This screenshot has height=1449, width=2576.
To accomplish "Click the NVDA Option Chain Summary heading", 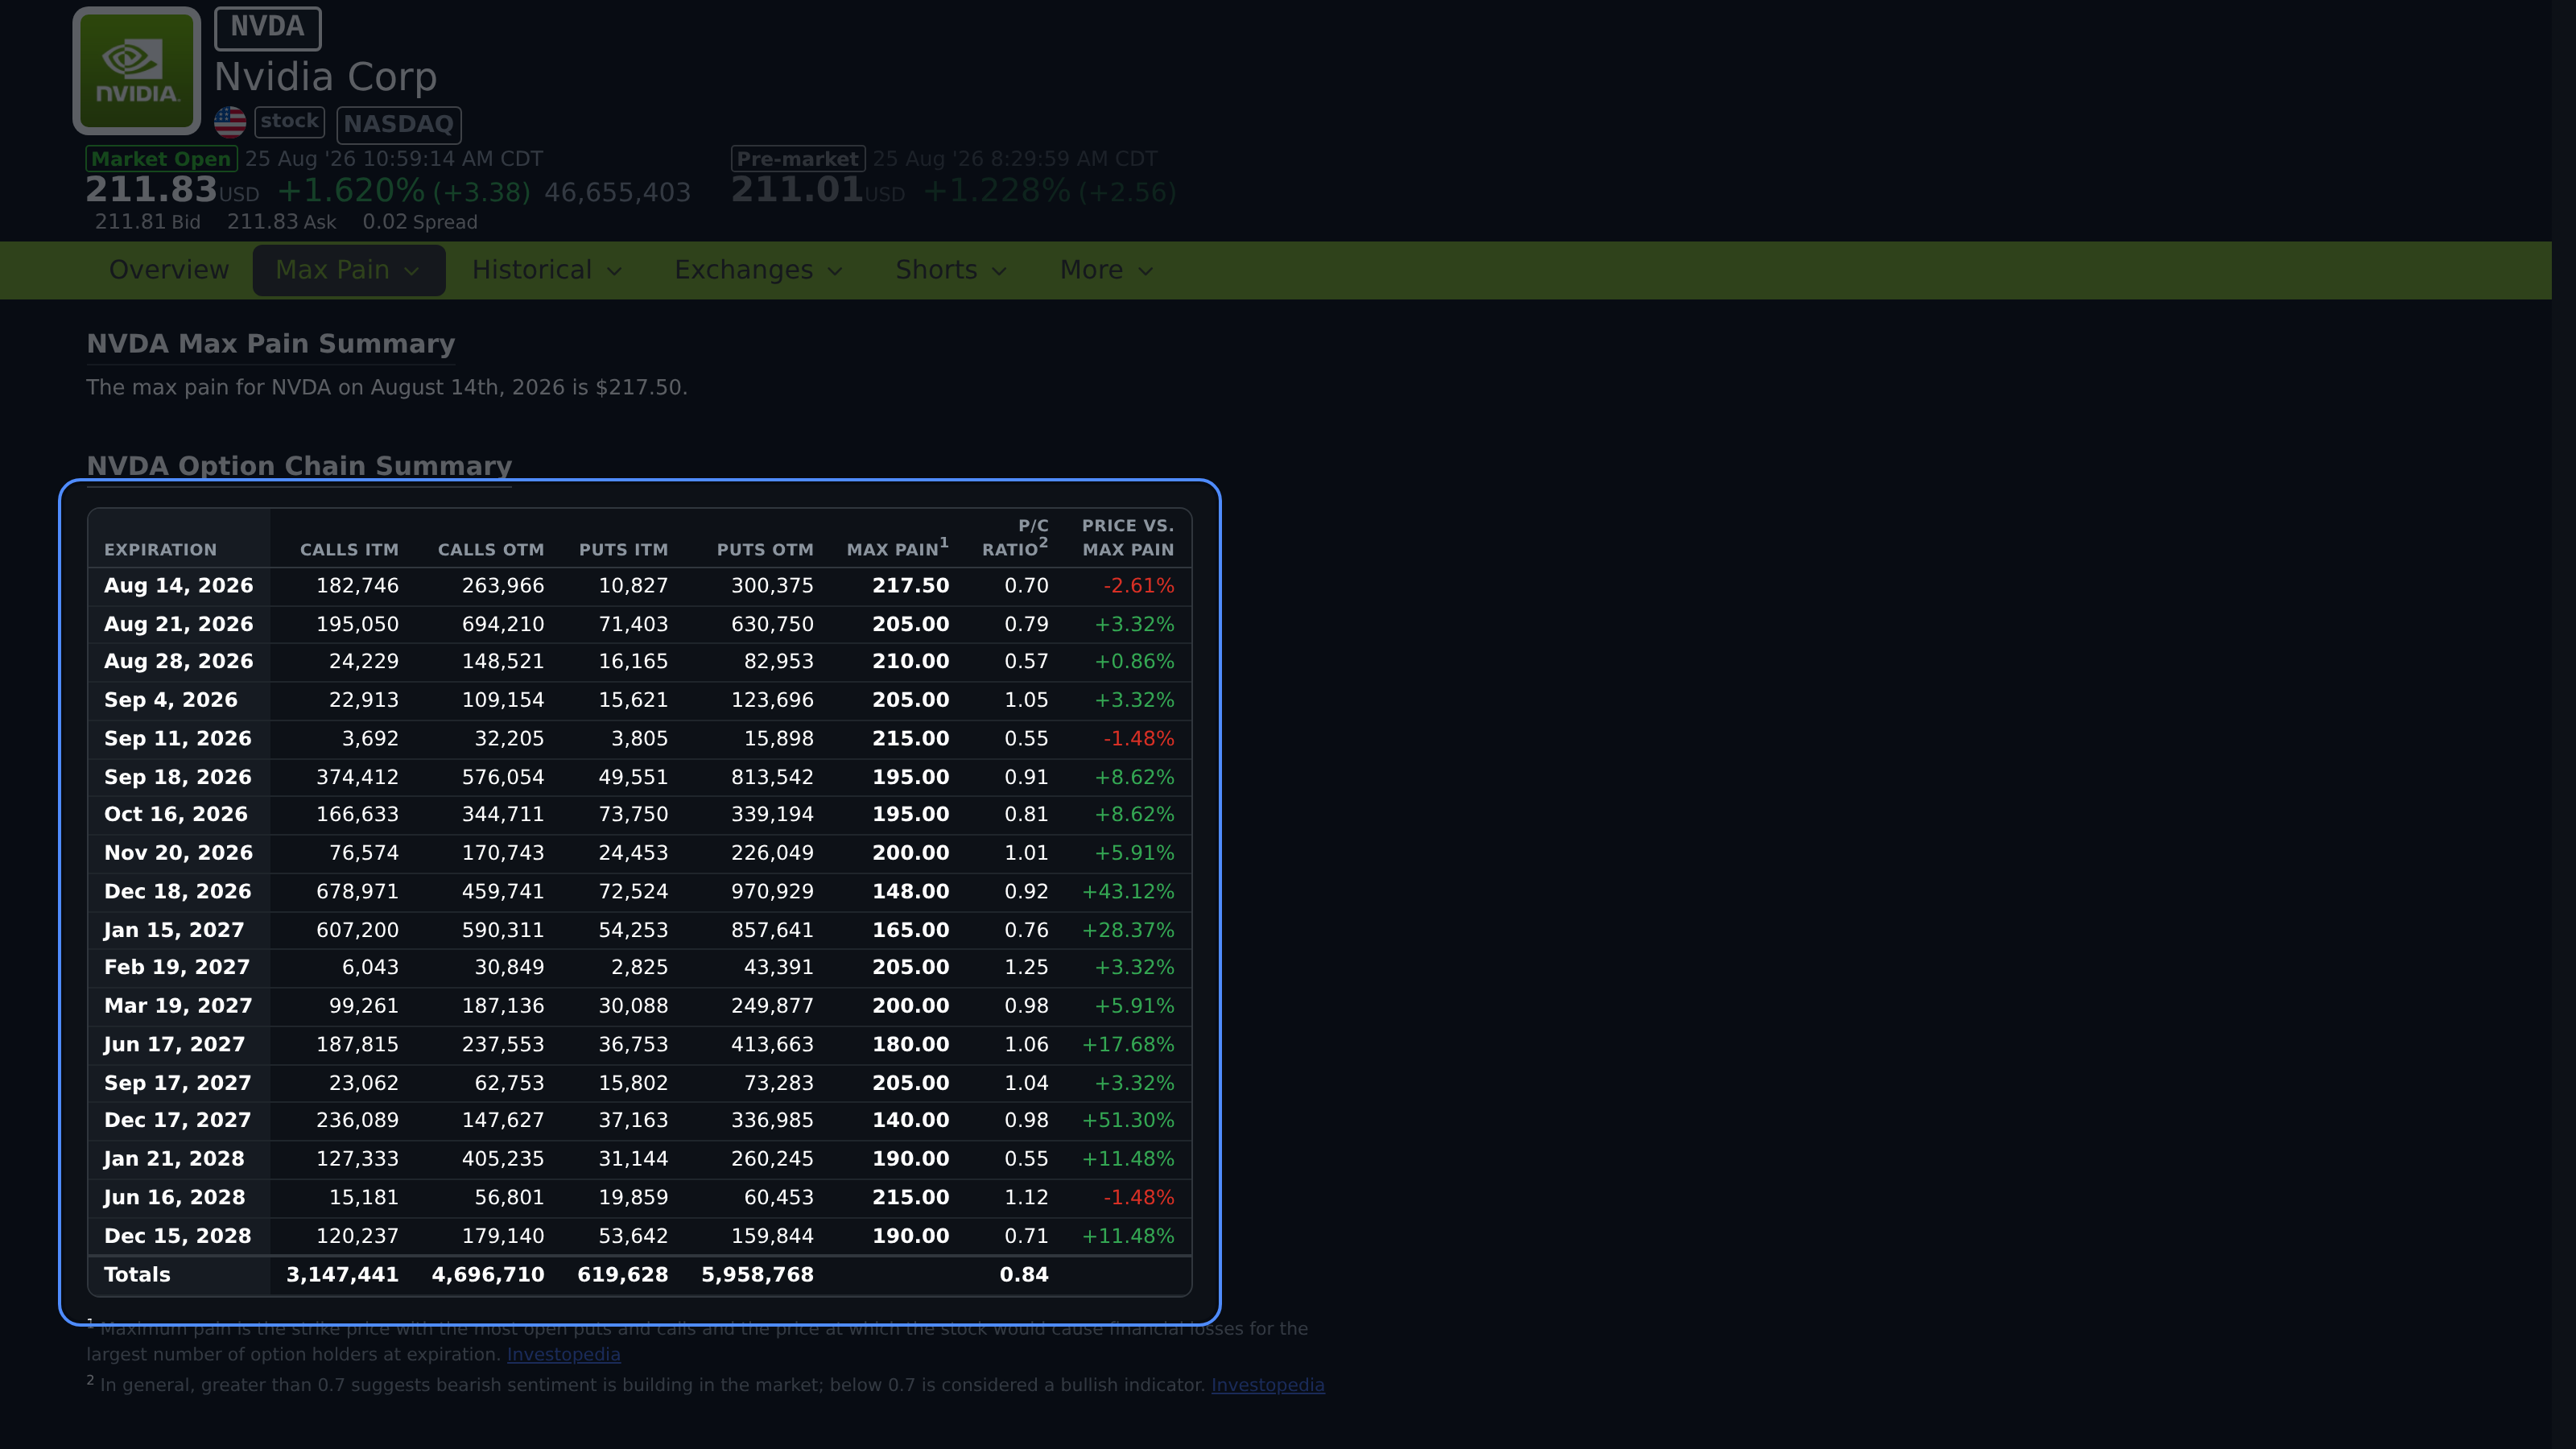I will [299, 466].
